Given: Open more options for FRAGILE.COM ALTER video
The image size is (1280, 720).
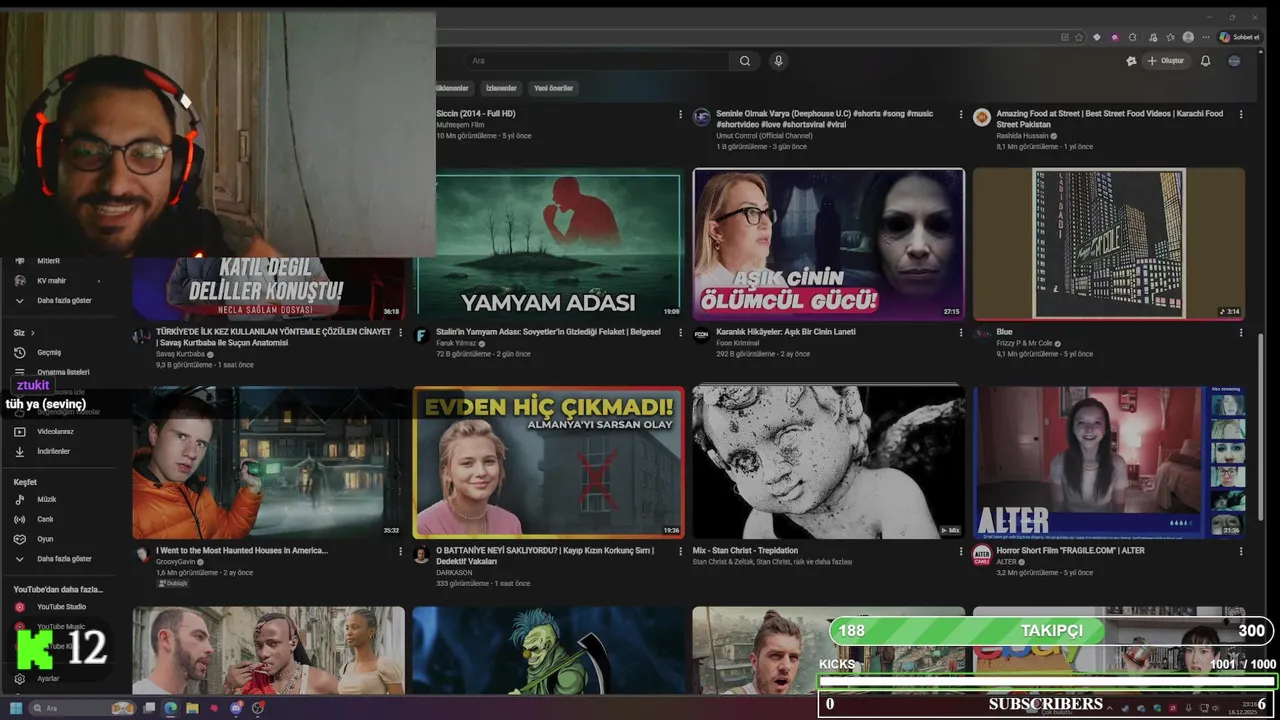Looking at the screenshot, I should [x=1241, y=551].
